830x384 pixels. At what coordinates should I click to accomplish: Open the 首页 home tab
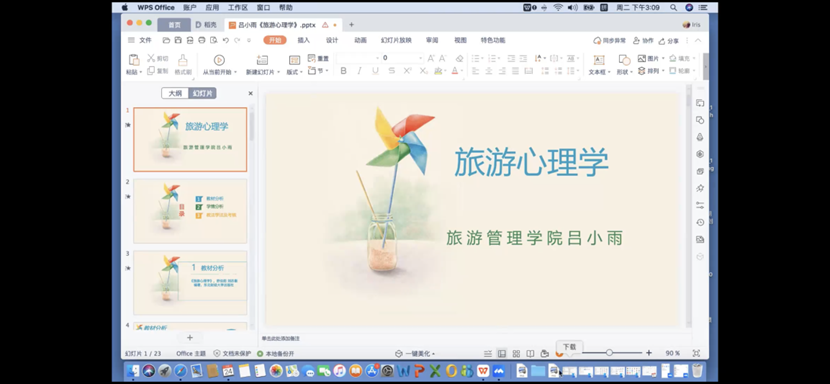(x=174, y=25)
